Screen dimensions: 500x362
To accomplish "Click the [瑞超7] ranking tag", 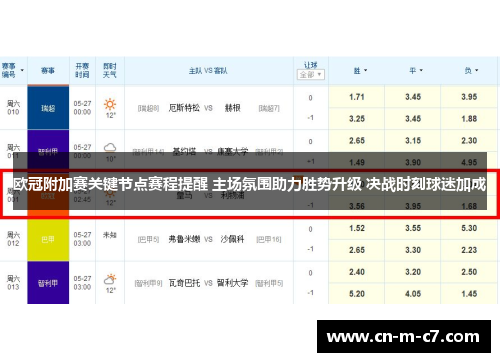I will pos(269,108).
